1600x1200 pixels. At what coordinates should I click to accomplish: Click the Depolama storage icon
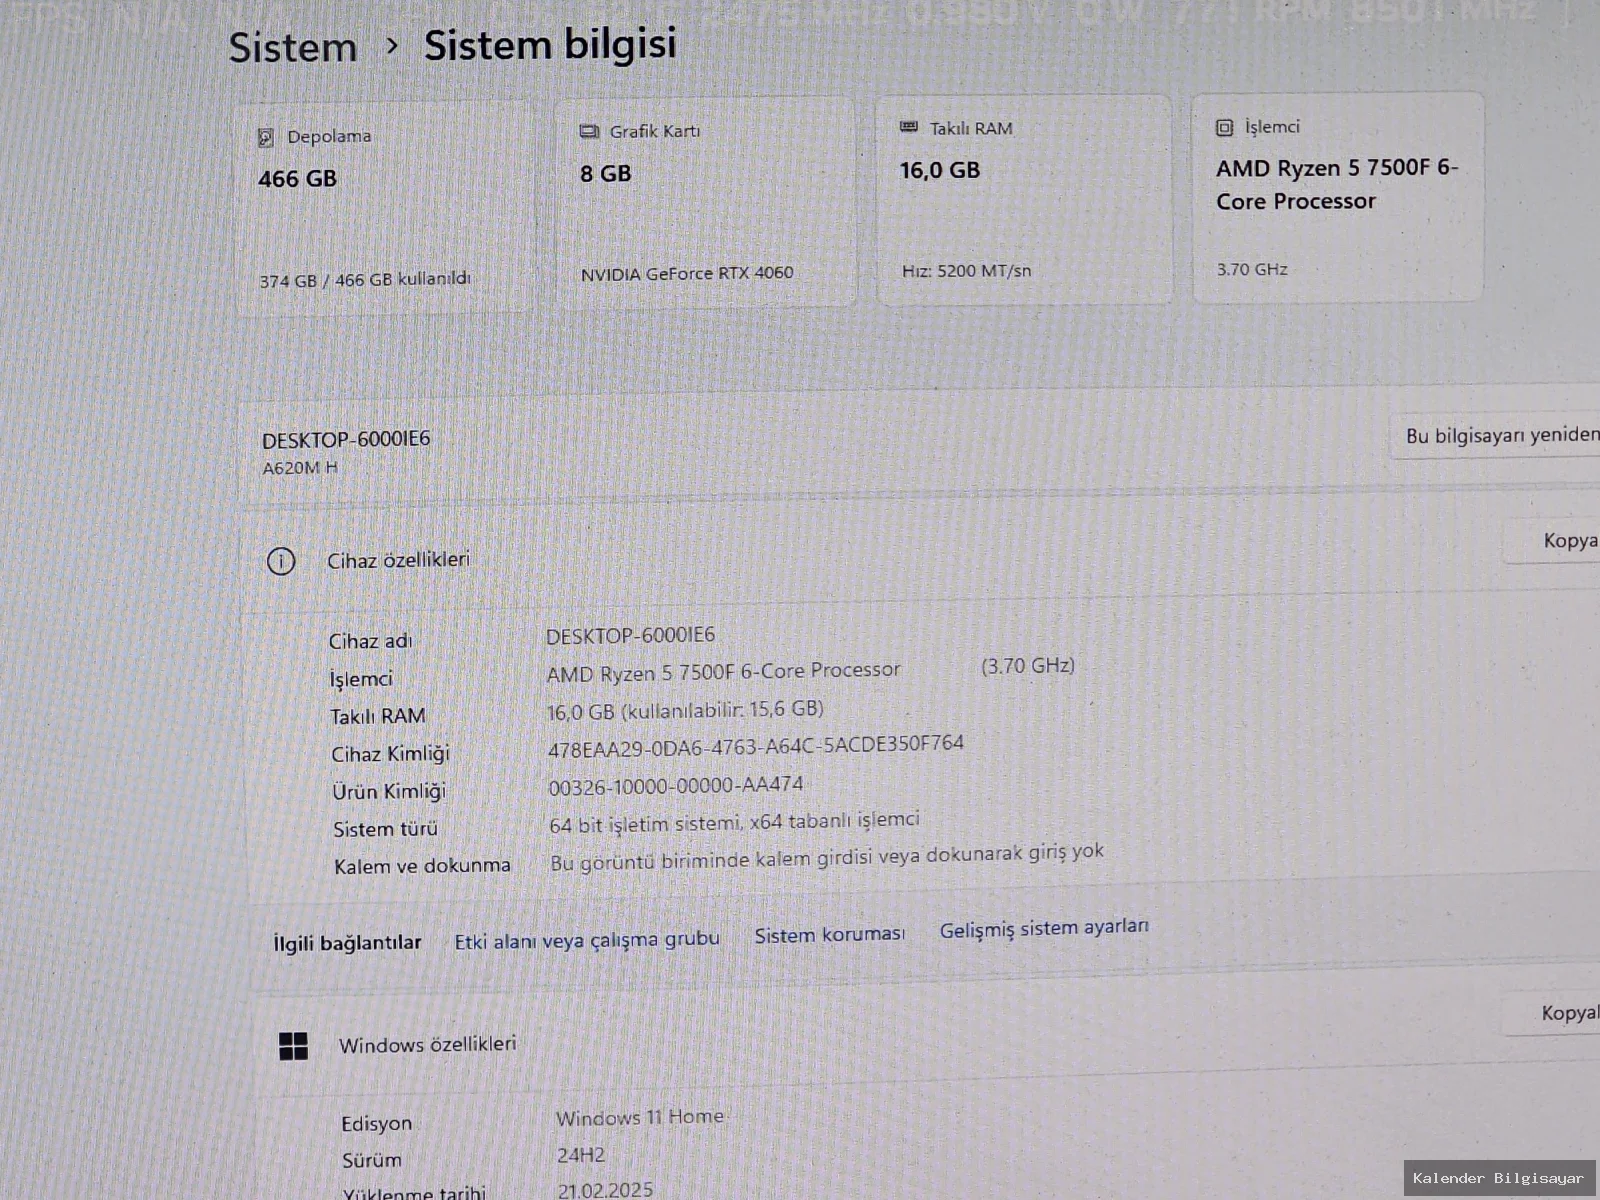point(265,137)
